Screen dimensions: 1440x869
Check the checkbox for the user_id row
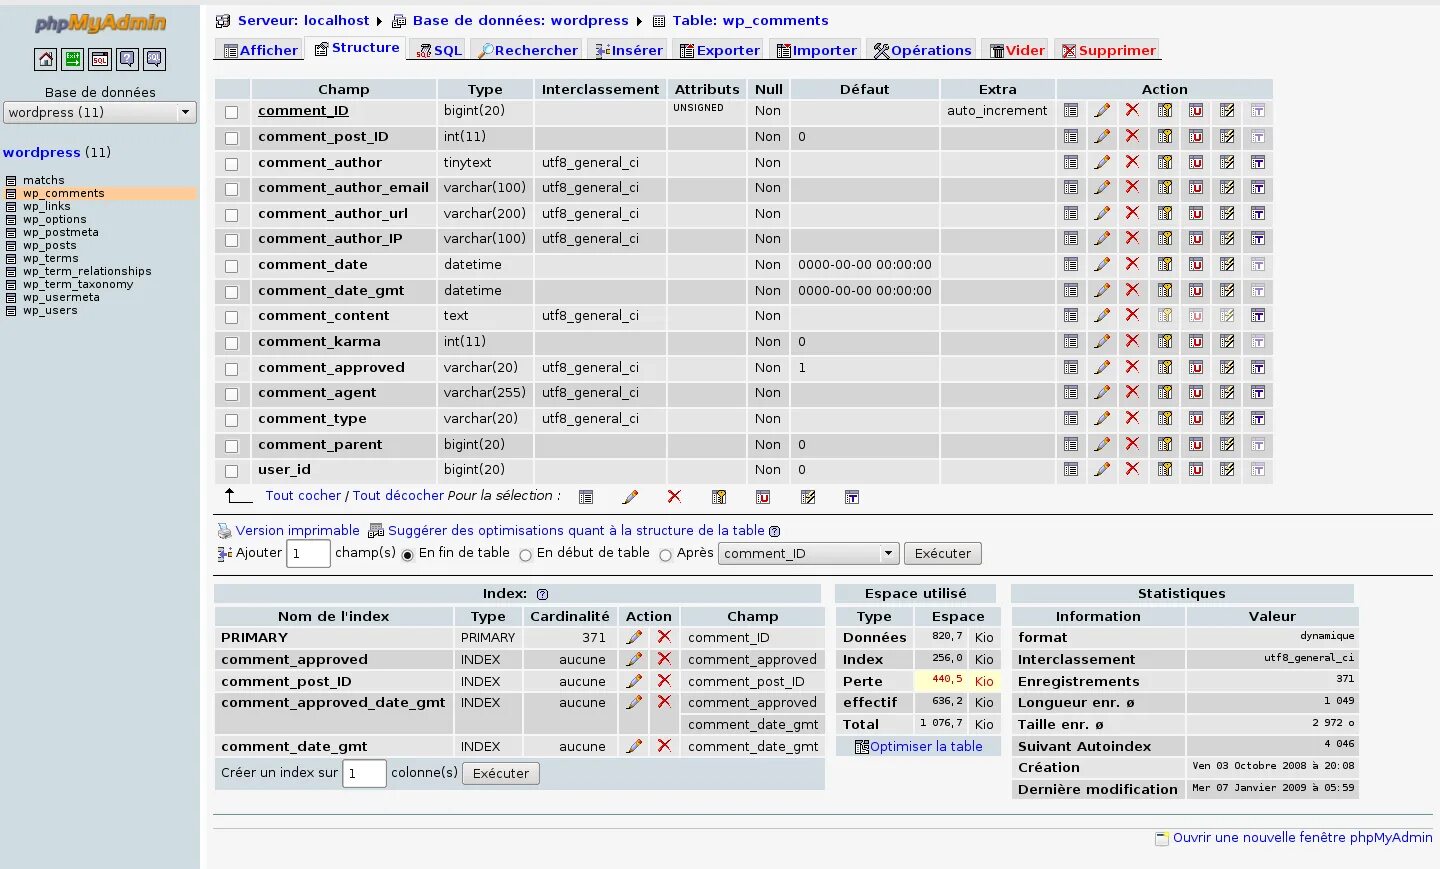(x=231, y=469)
